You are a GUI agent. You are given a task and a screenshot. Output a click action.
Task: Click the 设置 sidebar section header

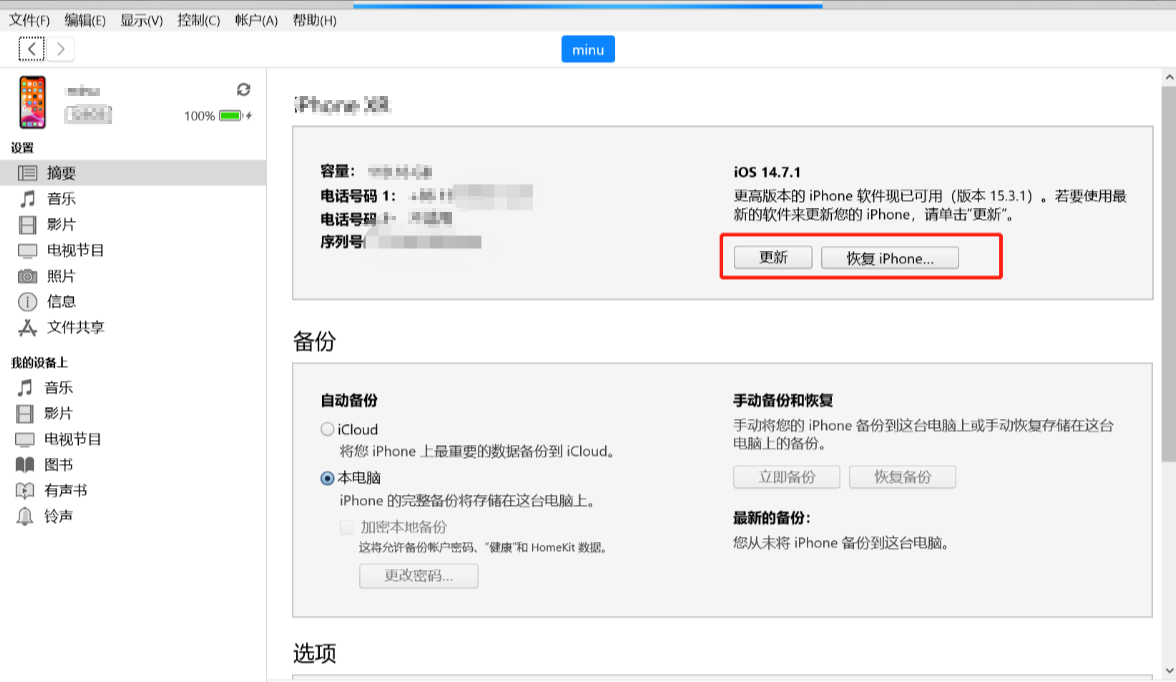click(22, 148)
